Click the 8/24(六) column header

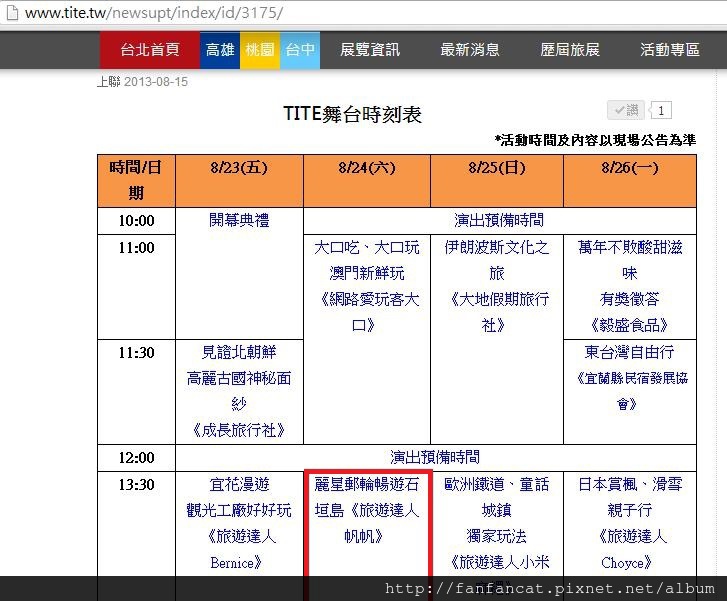[x=367, y=181]
